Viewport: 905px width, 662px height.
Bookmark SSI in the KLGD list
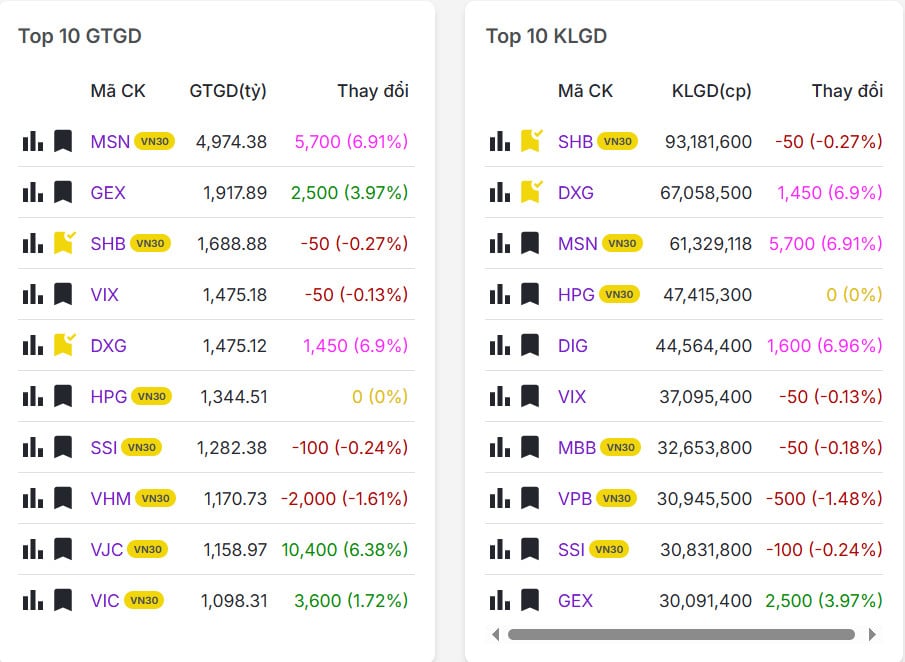point(530,549)
